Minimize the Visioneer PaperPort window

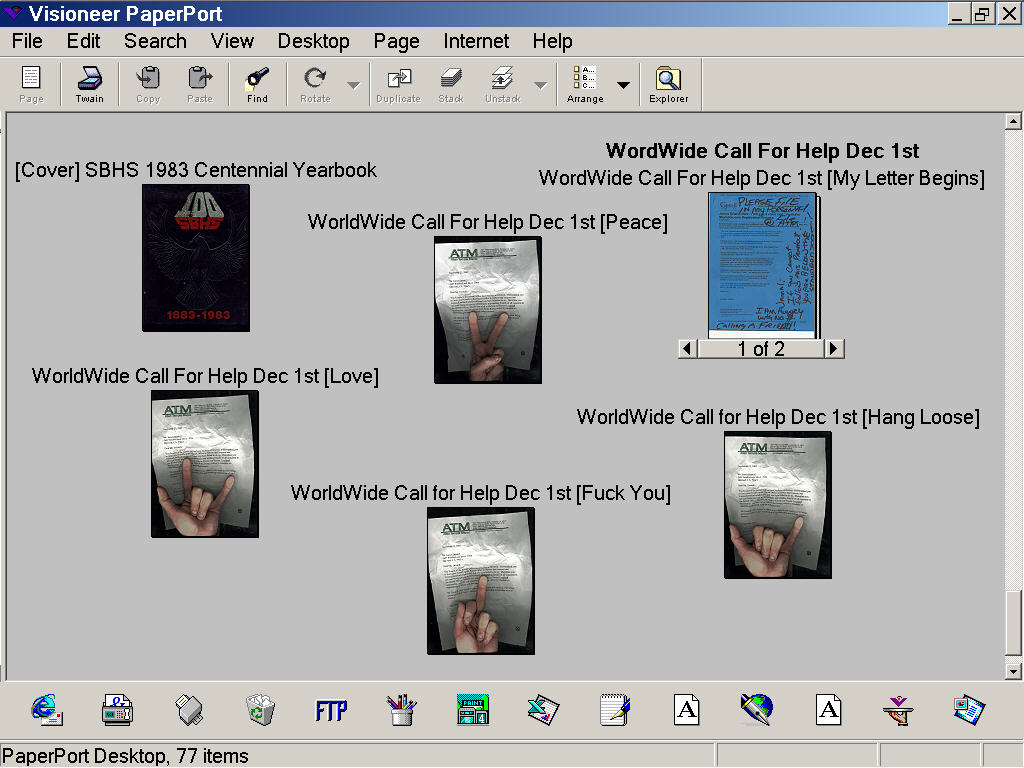pos(957,14)
